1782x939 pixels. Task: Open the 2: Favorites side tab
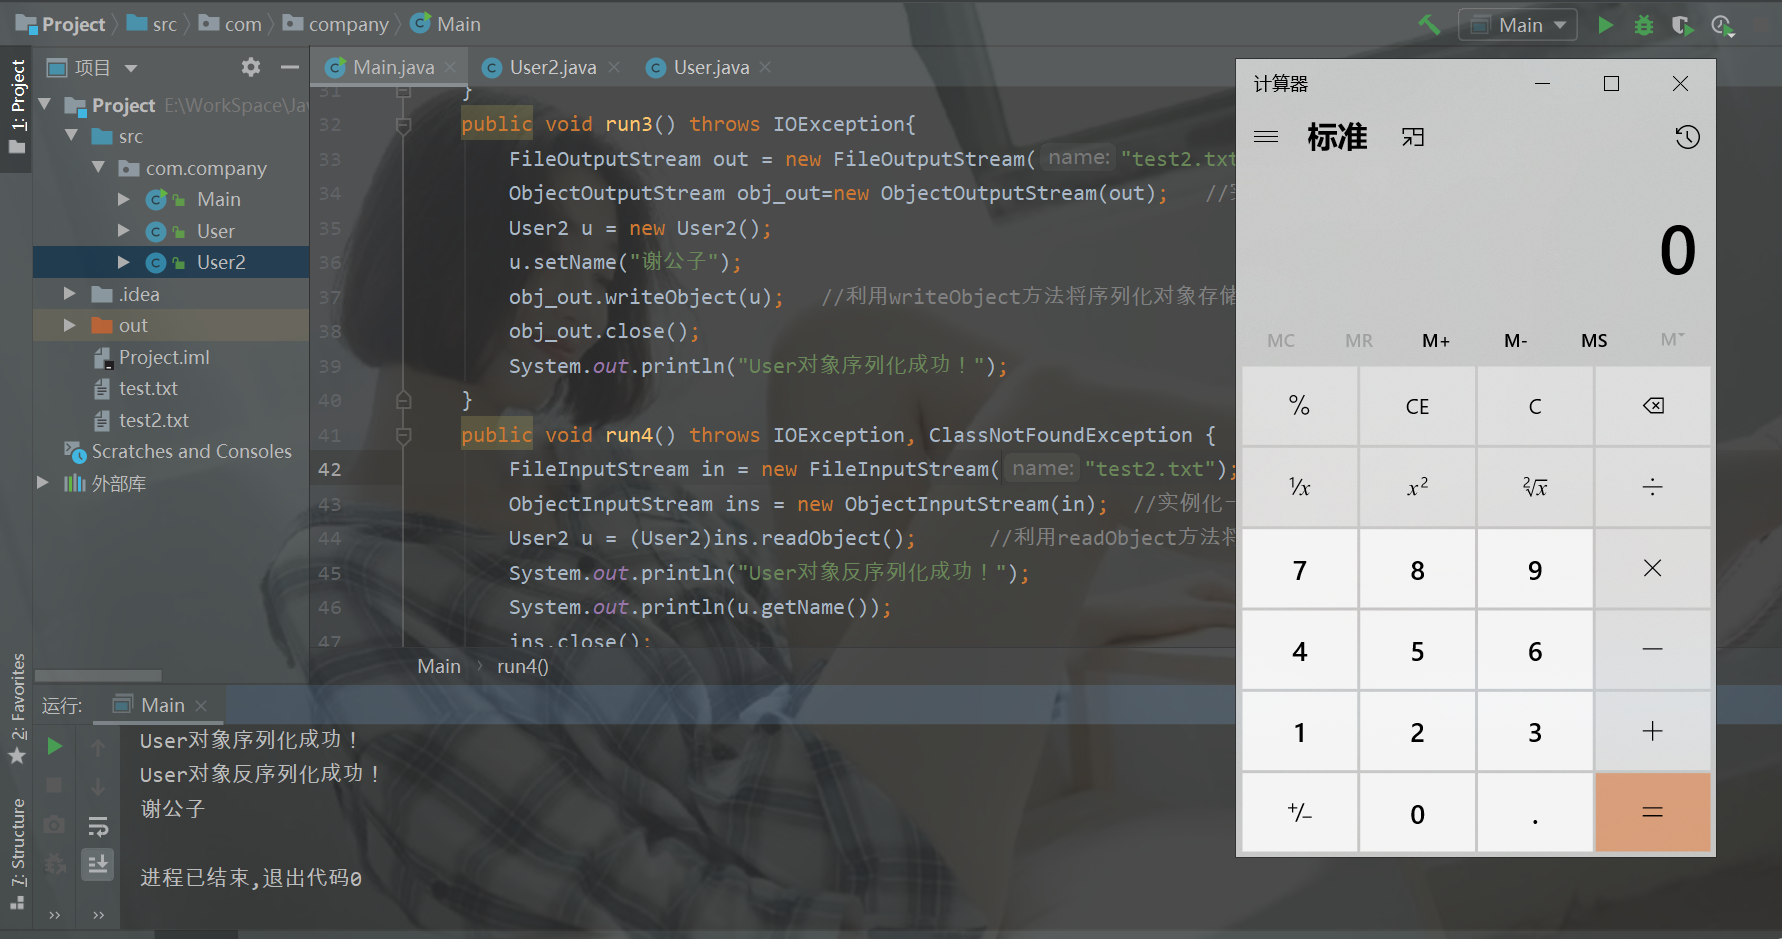[x=17, y=707]
